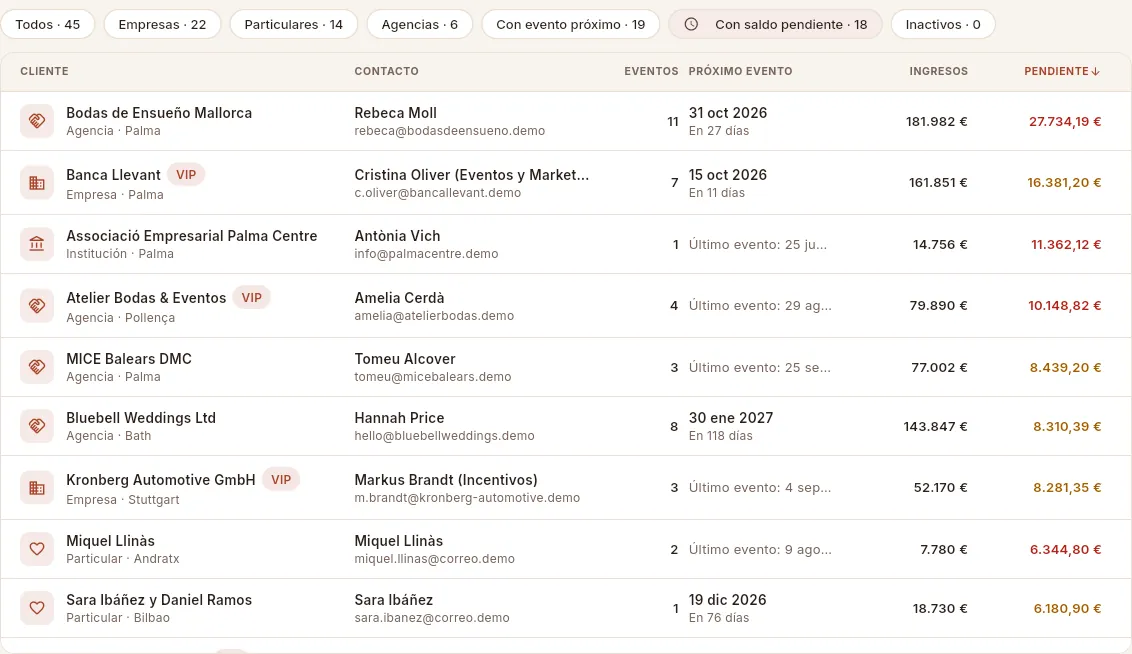
Task: Open client Bodas de Ensueño Mallorca
Action: click(159, 113)
